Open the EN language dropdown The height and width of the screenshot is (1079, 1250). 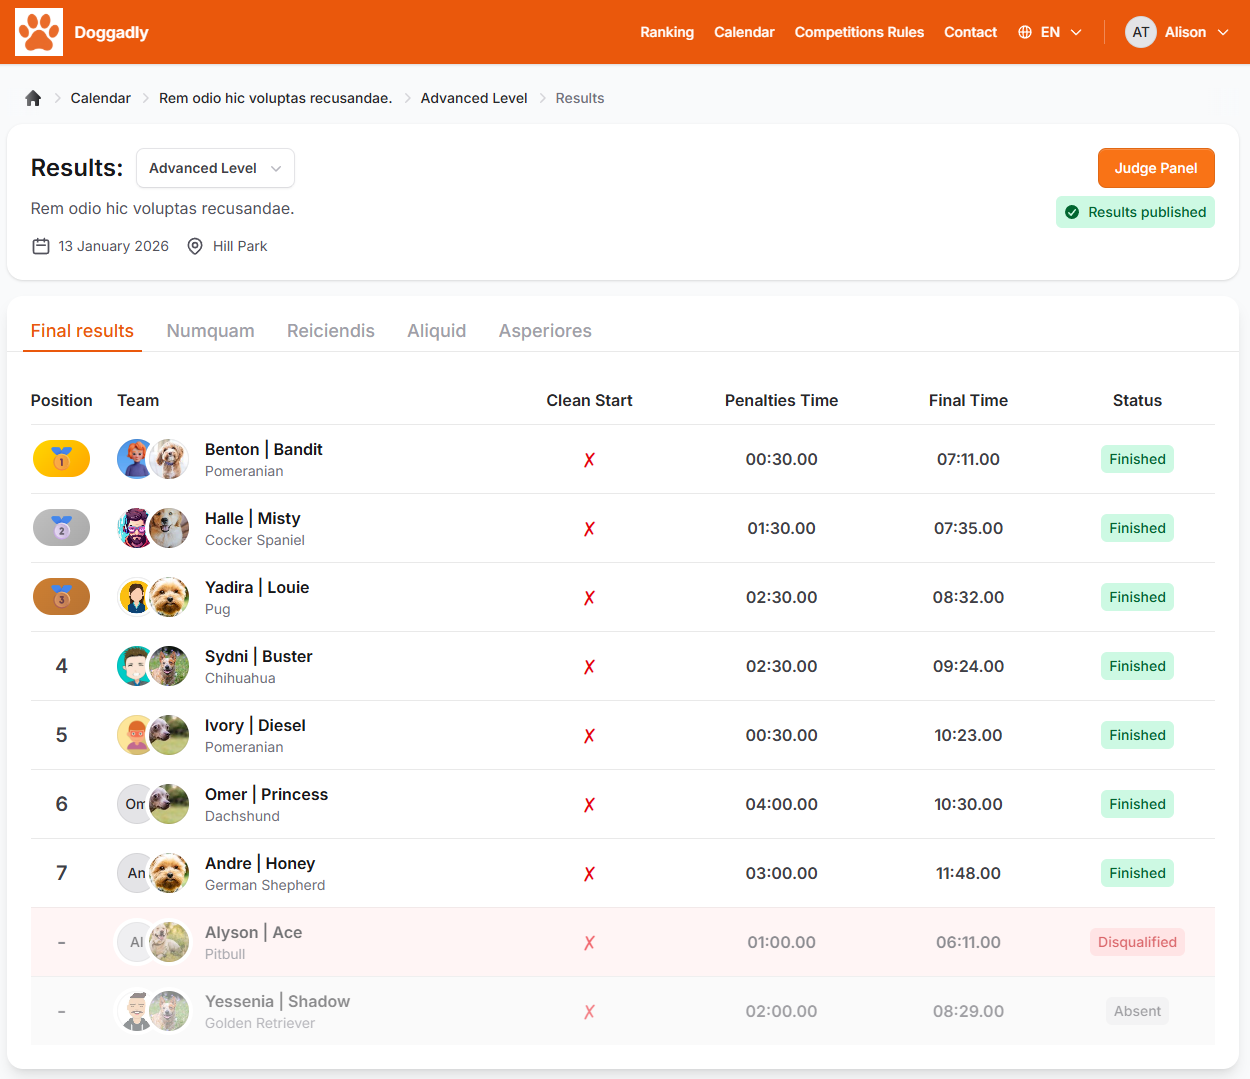pyautogui.click(x=1050, y=32)
